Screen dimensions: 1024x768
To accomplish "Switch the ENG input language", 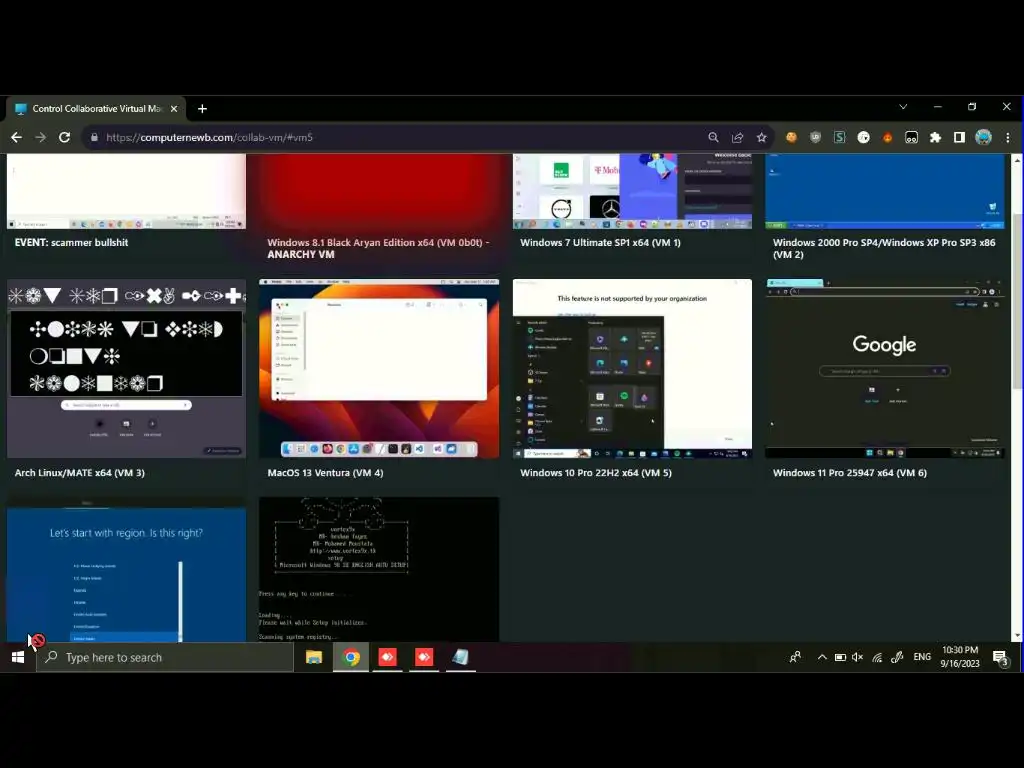I will 922,657.
